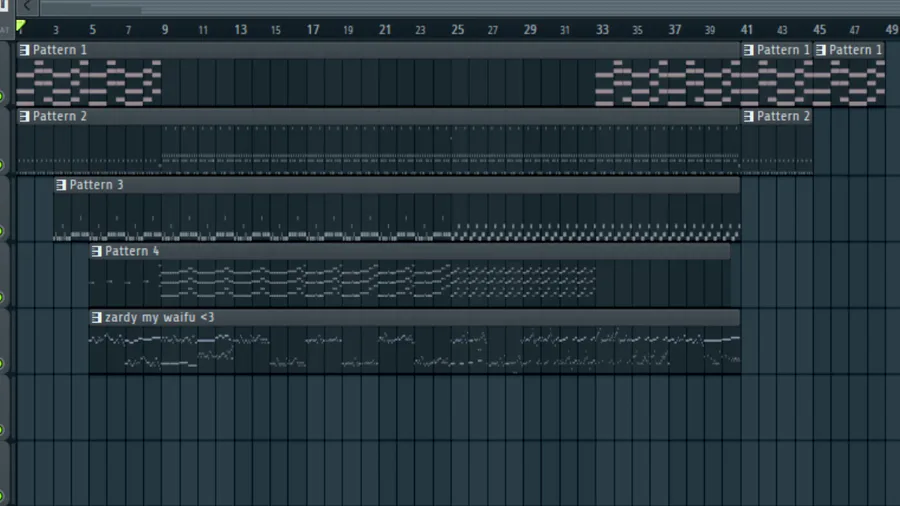Jump to bar 21 on the timeline ruler
The width and height of the screenshot is (900, 506).
coord(385,30)
